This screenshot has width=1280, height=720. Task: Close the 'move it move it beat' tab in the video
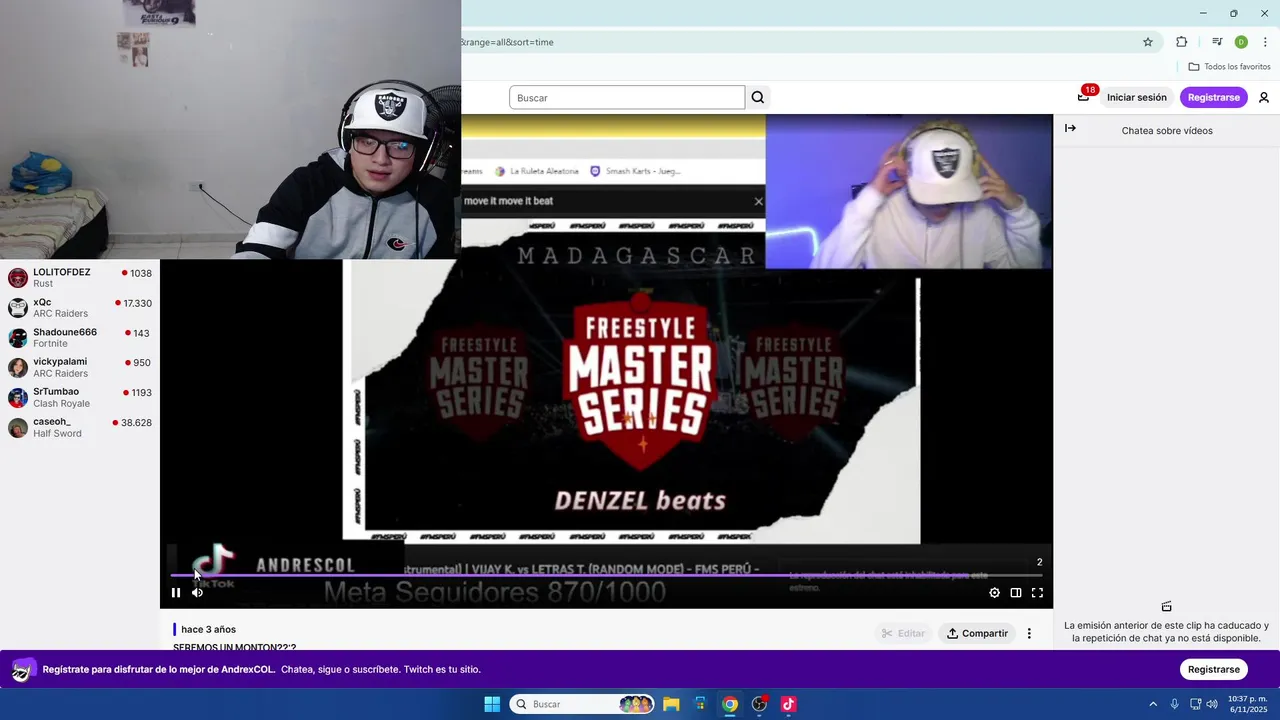[758, 201]
